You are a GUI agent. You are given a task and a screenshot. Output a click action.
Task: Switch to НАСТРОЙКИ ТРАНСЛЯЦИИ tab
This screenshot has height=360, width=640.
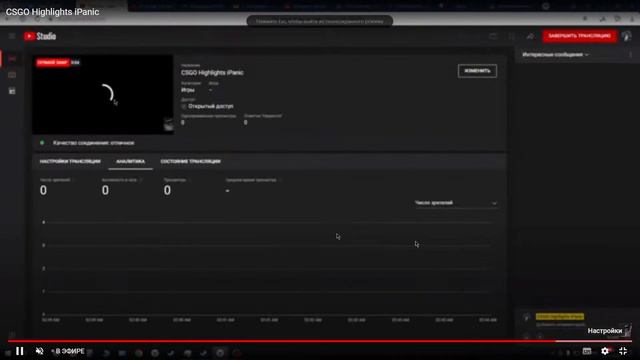click(x=70, y=162)
